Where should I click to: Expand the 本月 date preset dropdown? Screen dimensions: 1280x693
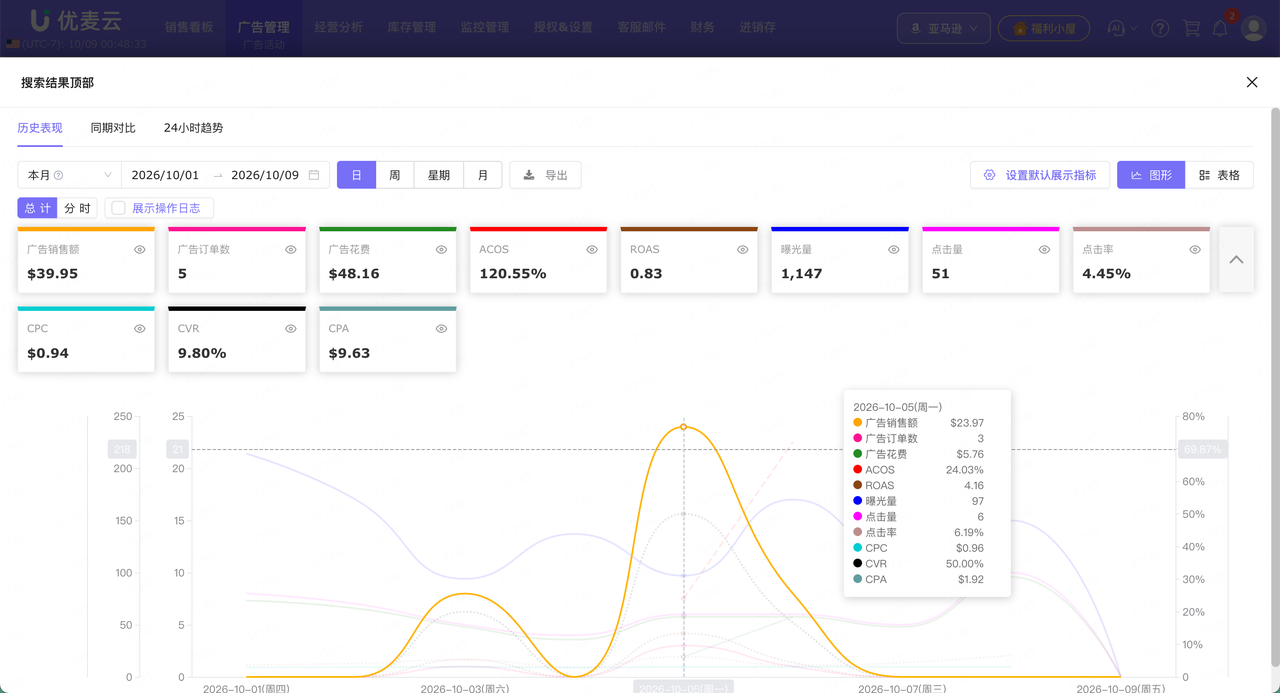[70, 175]
